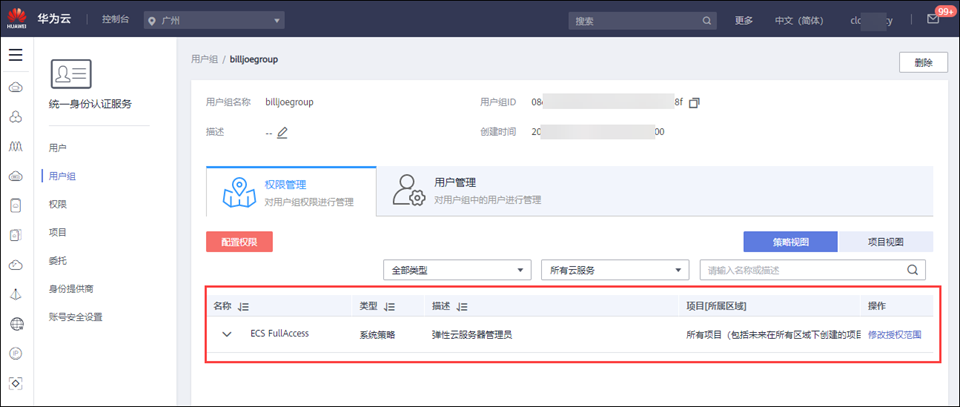The height and width of the screenshot is (407, 960).
Task: Click the cloud server sidebar icon
Action: click(16, 88)
